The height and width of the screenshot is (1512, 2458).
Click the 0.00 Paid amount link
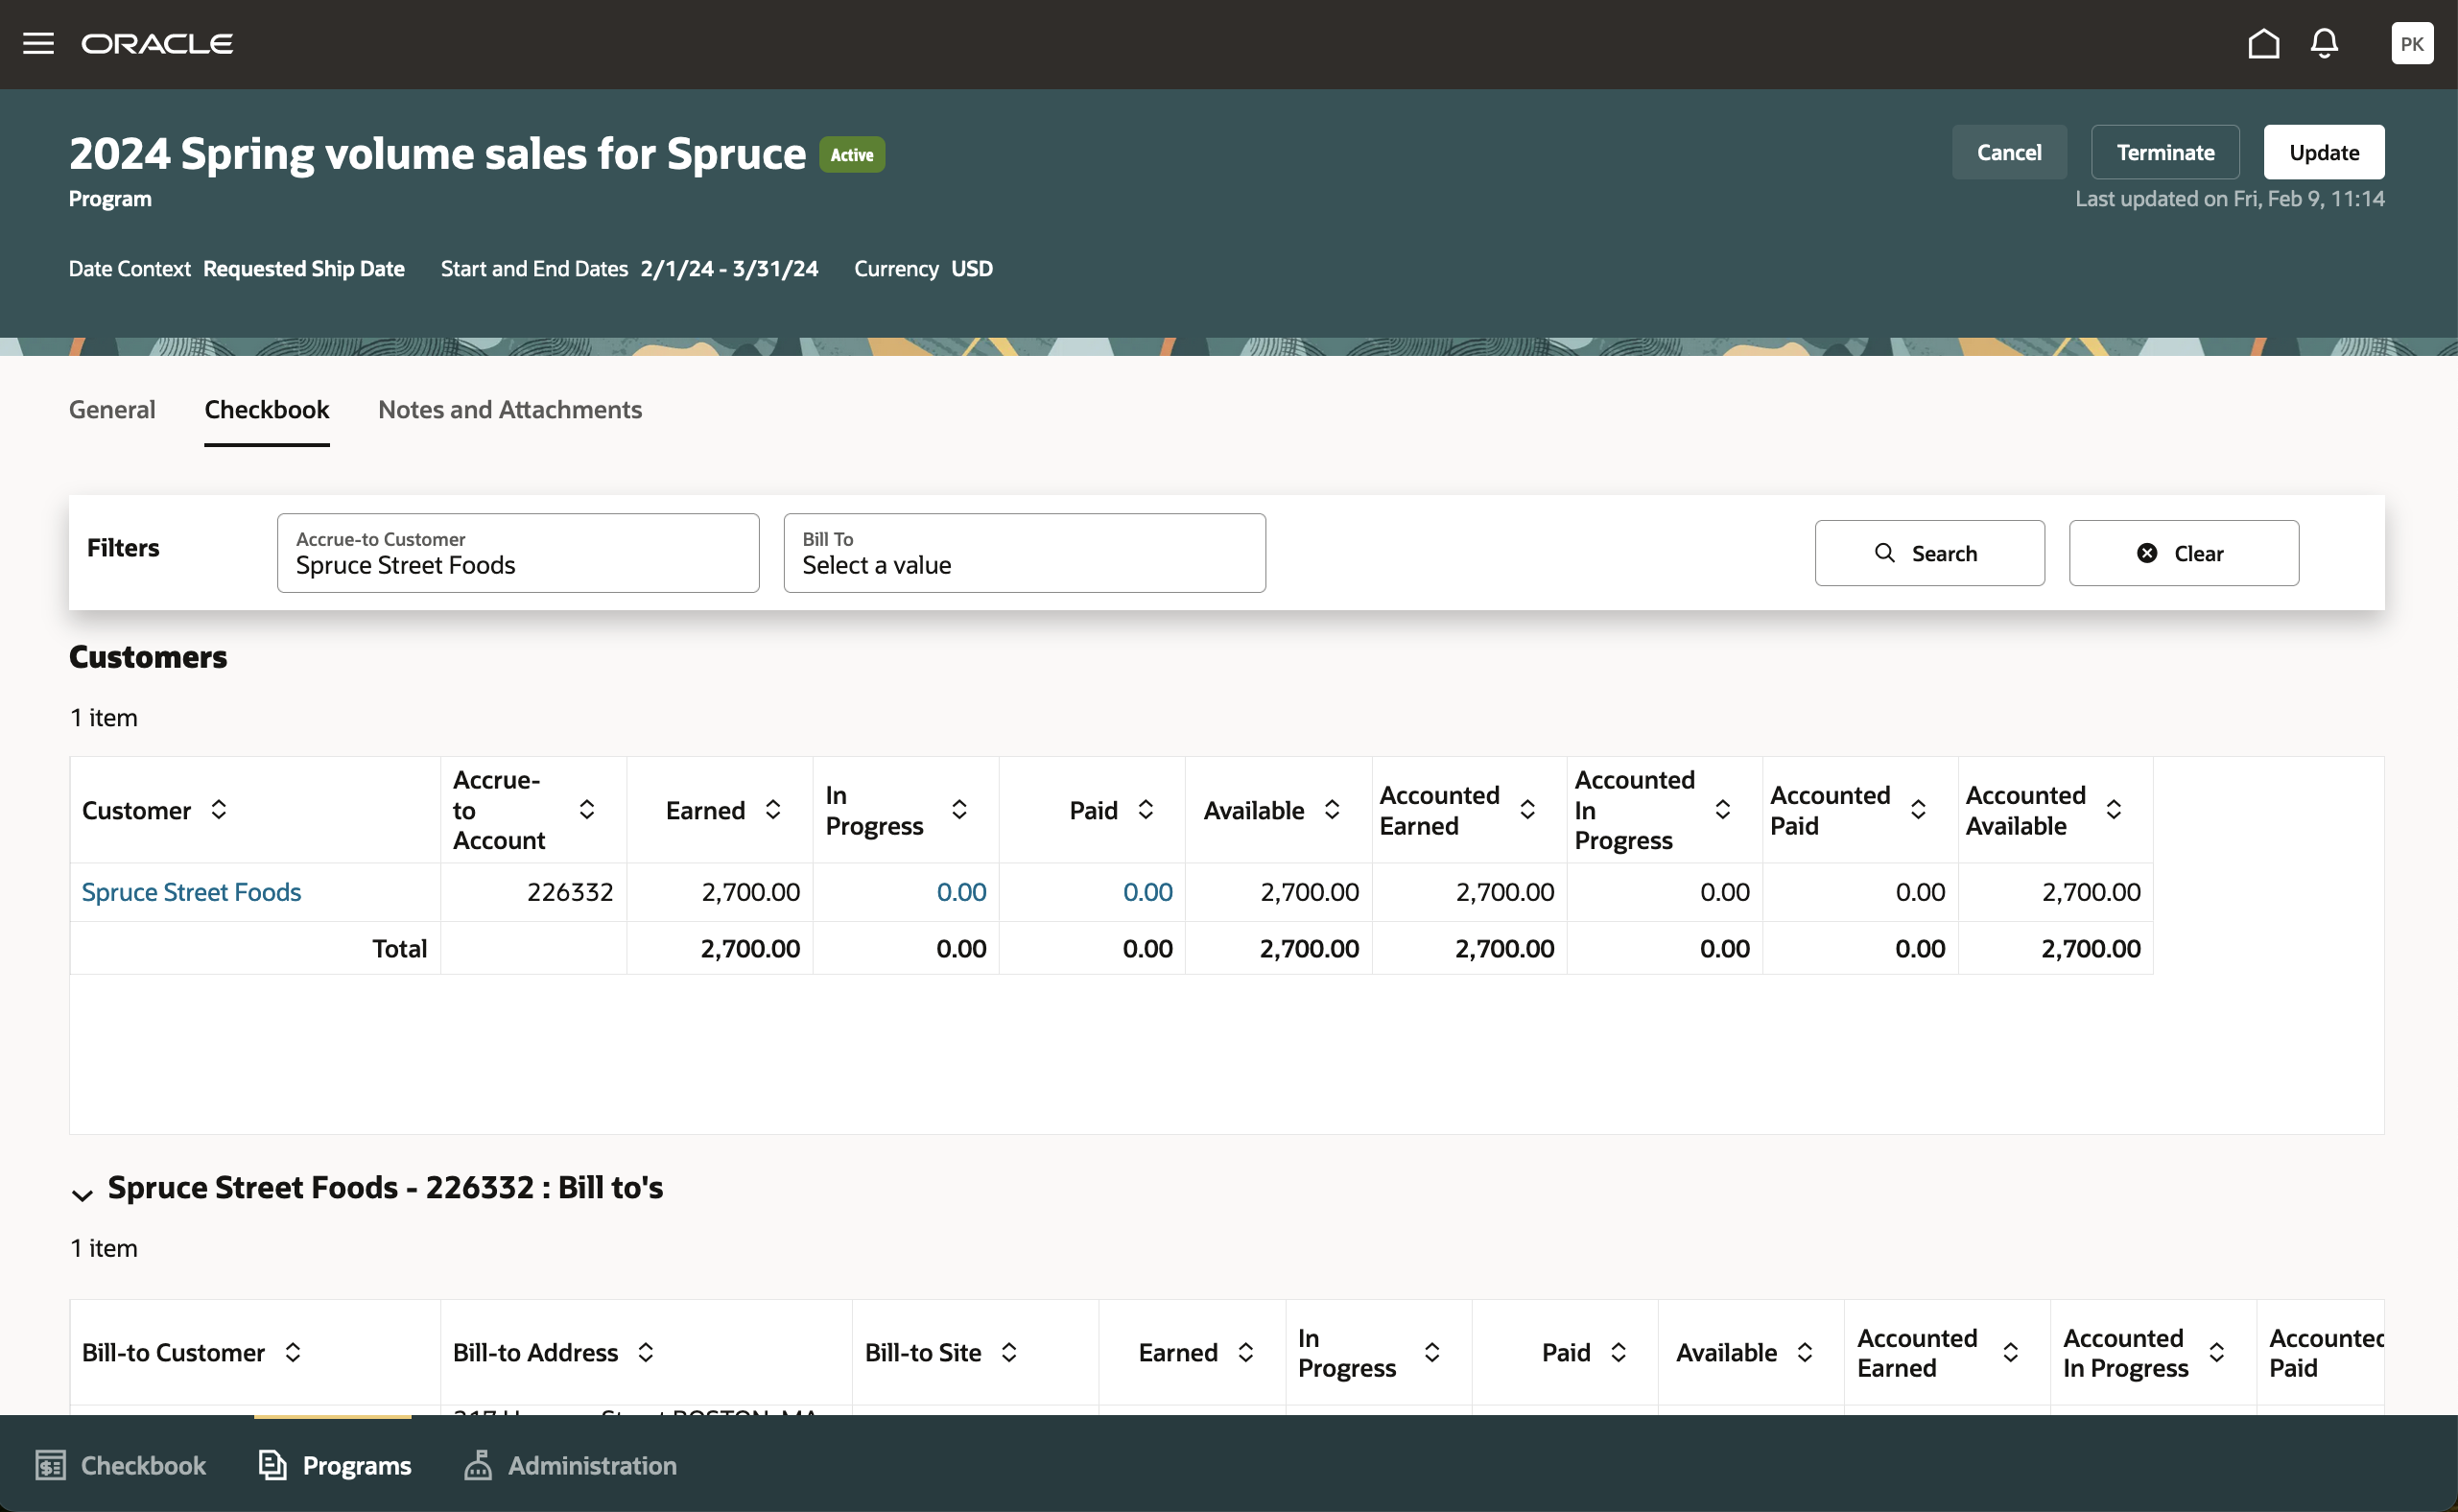pyautogui.click(x=1147, y=891)
